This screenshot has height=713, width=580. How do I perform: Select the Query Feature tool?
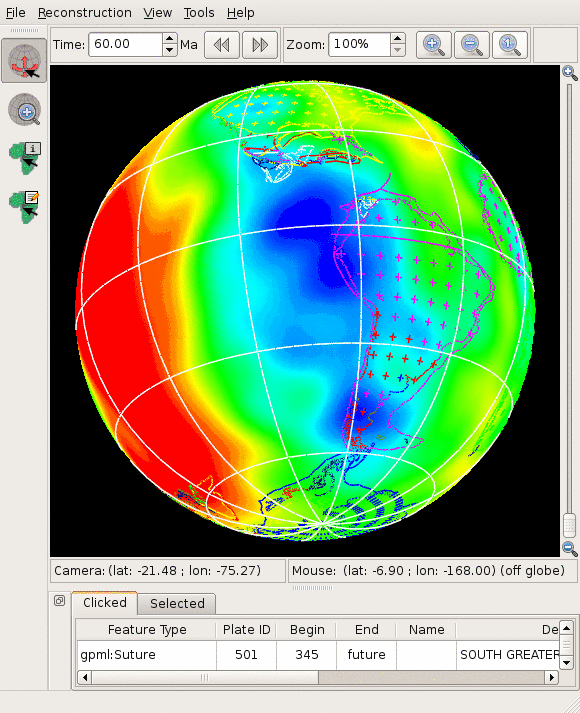24,158
